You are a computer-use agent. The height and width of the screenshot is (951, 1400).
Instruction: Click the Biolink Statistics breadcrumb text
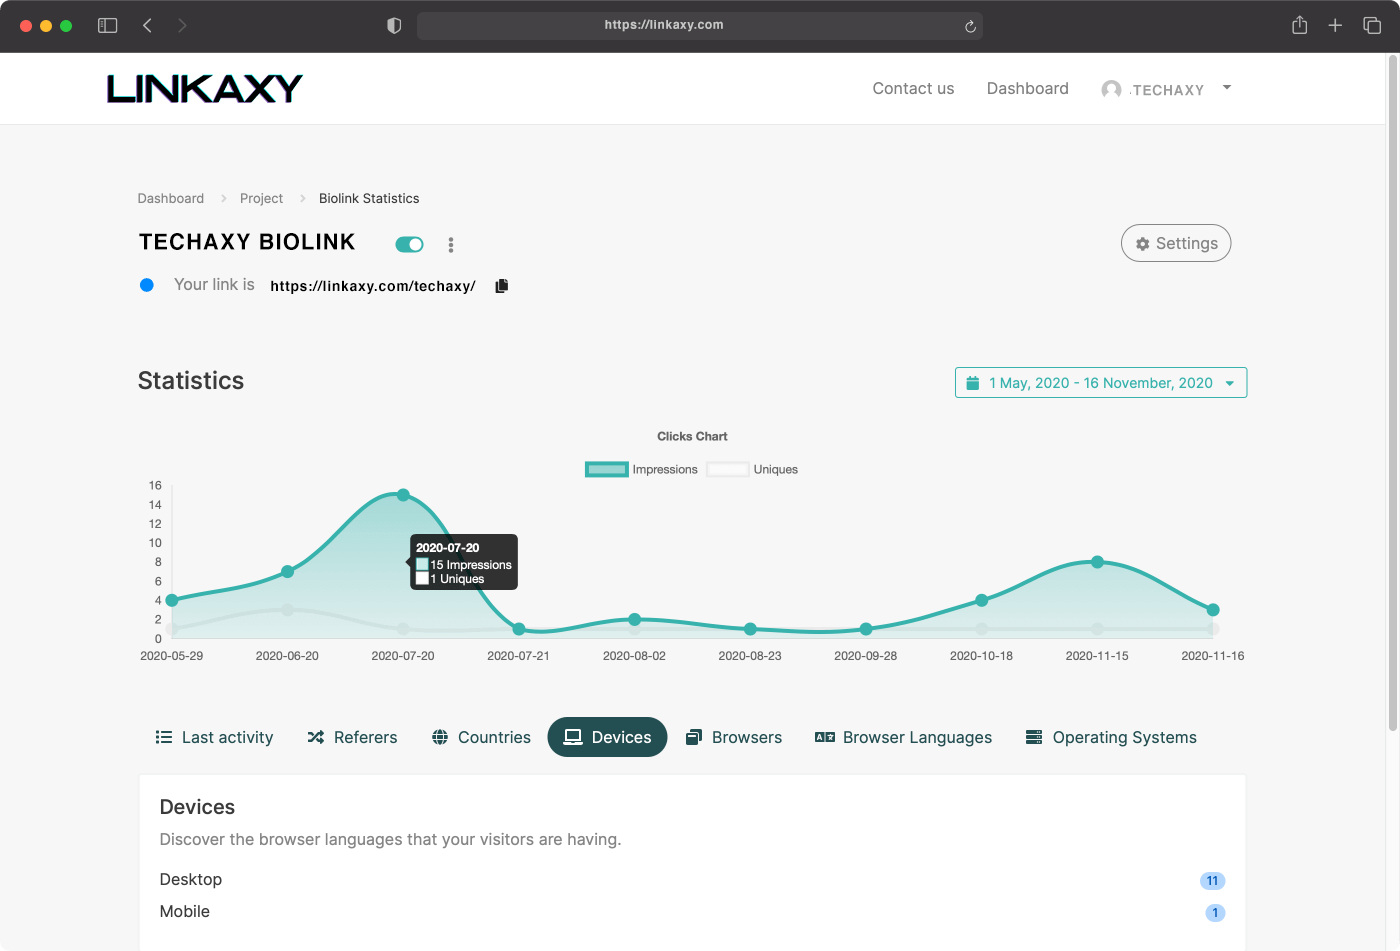369,199
